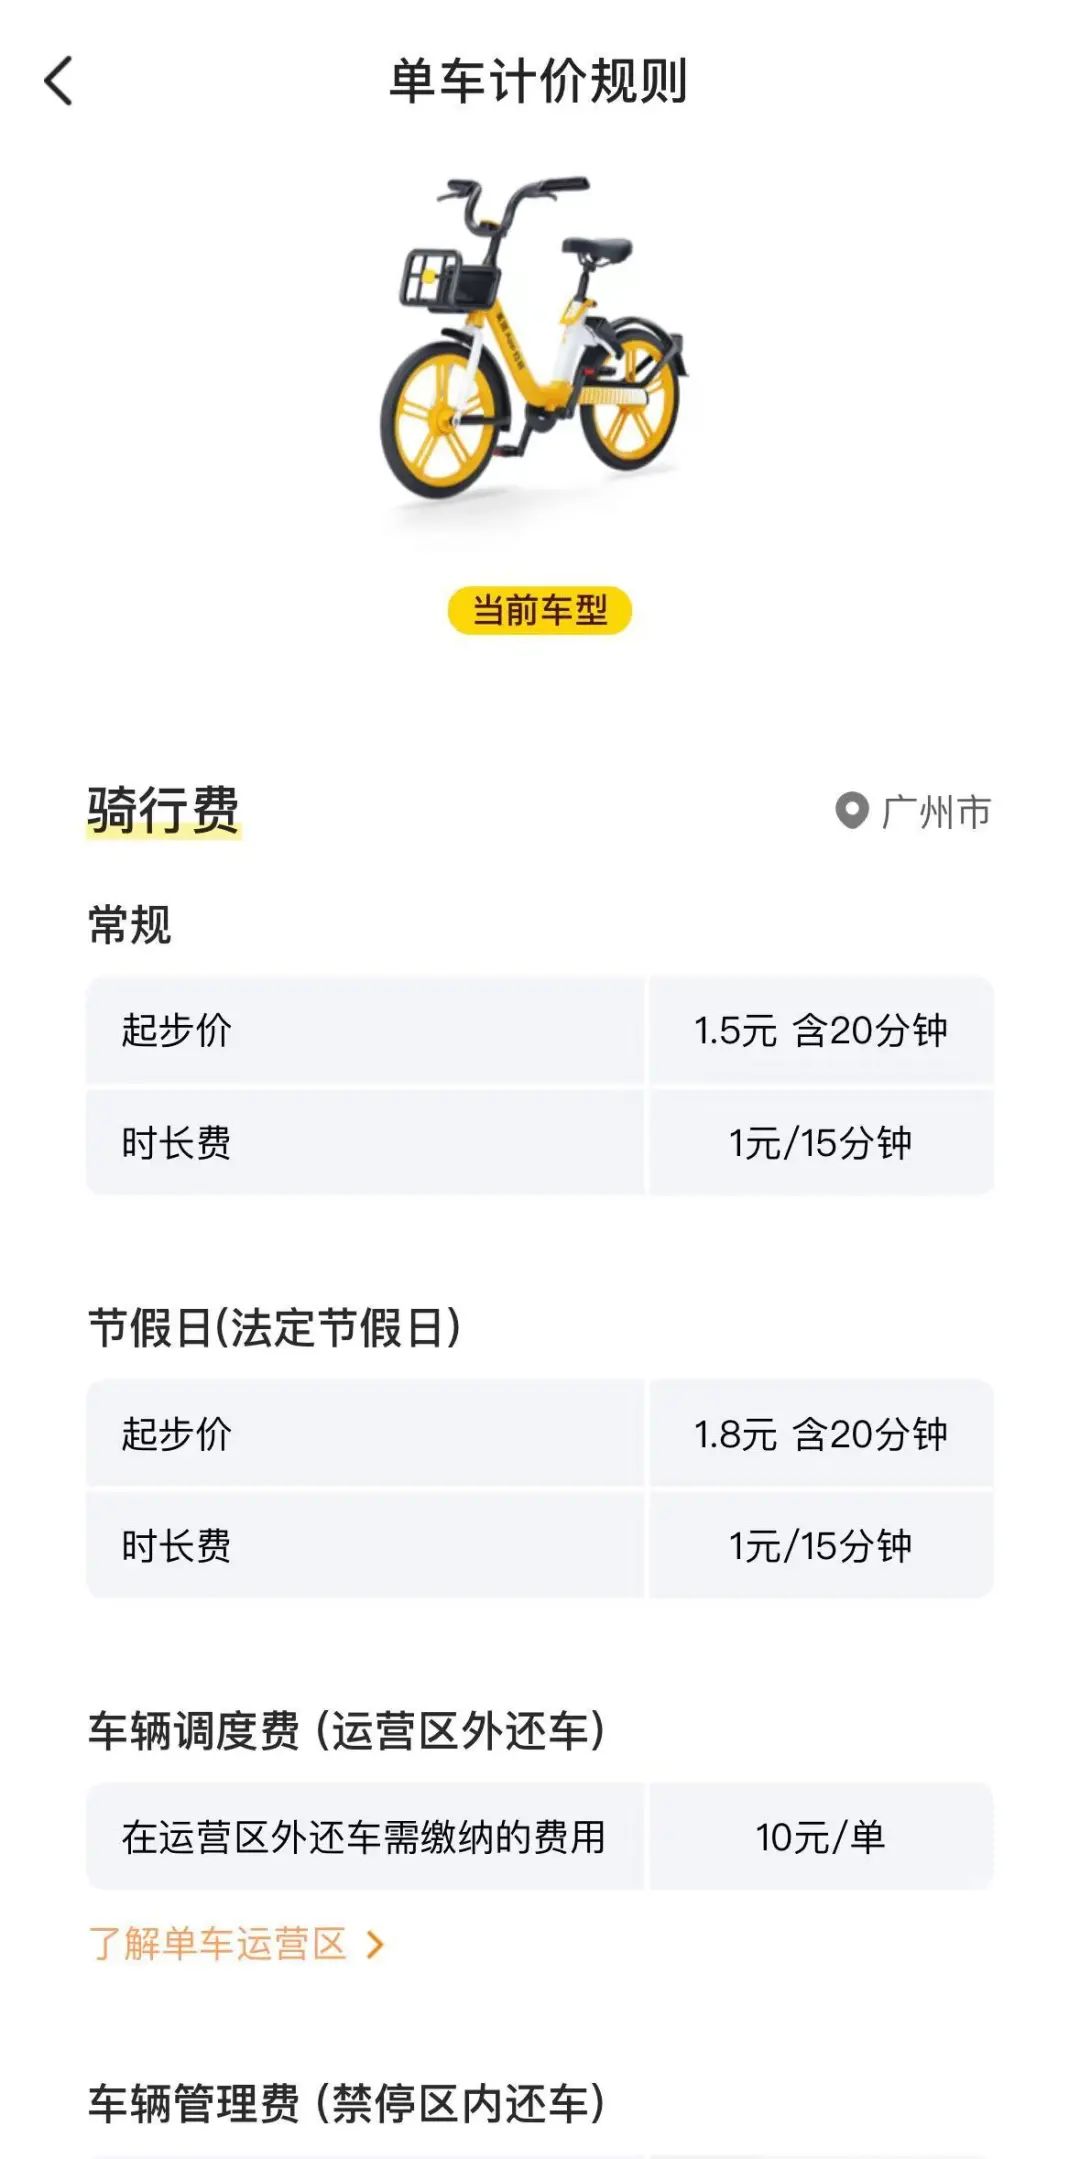Tap the 当前车型 yellow badge

click(x=540, y=610)
